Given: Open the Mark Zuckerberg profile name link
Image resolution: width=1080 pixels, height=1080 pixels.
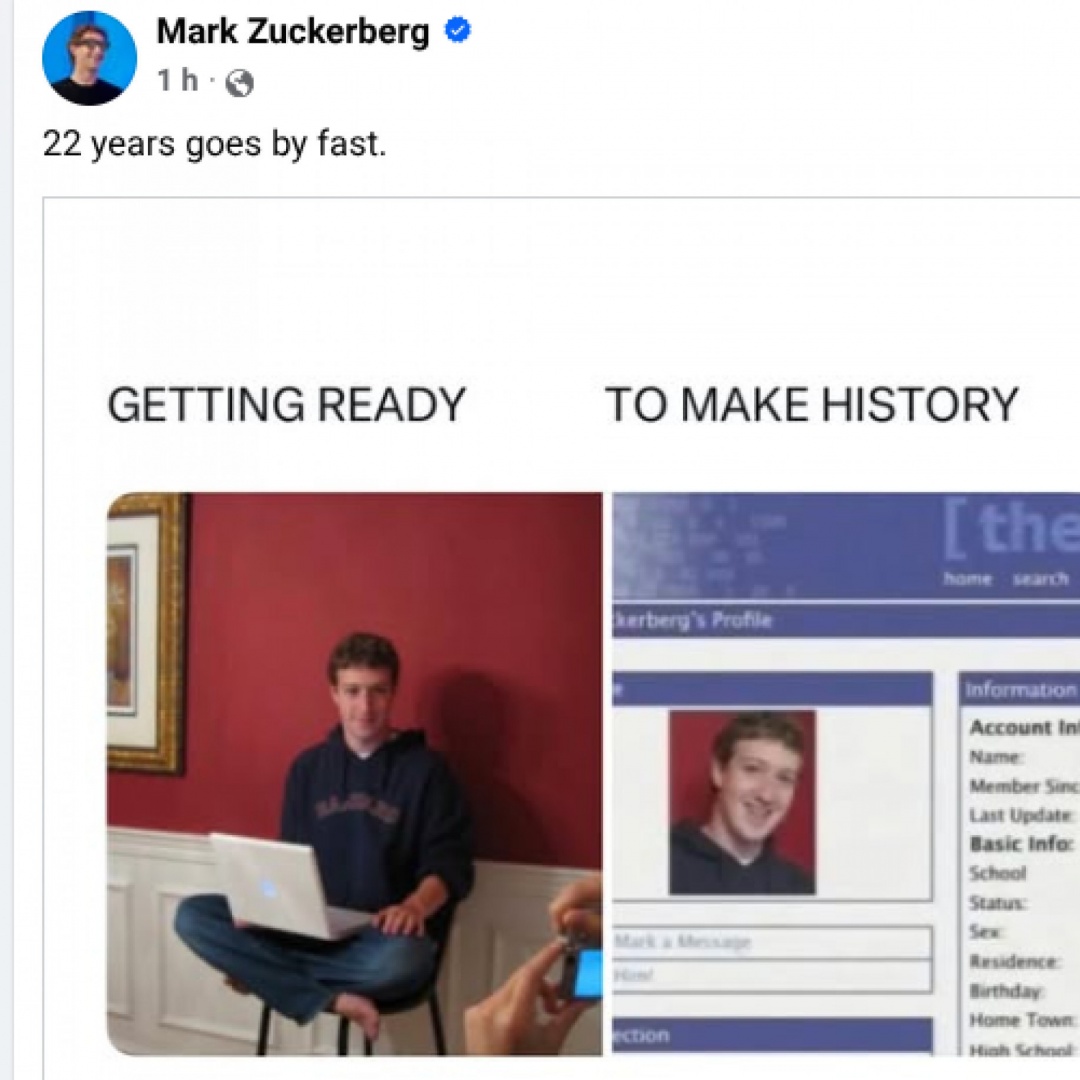Looking at the screenshot, I should 293,32.
